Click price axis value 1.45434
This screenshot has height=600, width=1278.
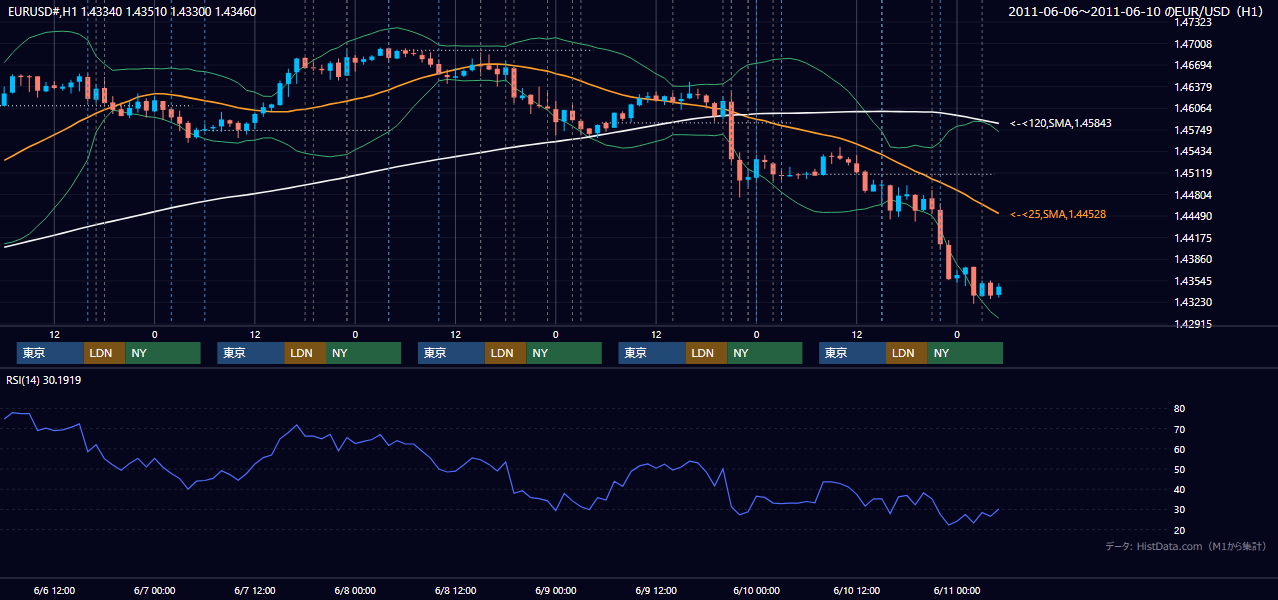[x=1193, y=151]
